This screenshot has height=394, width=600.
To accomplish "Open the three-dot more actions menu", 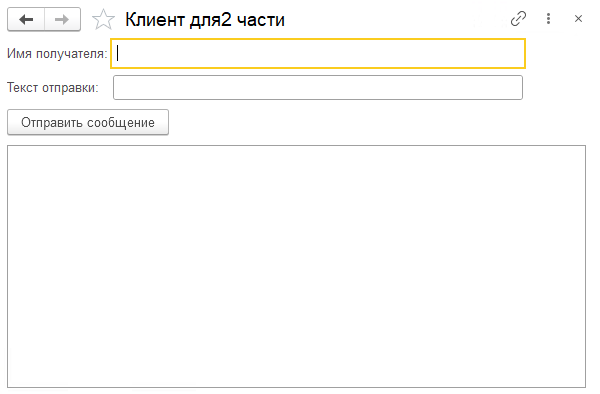I will 548,18.
